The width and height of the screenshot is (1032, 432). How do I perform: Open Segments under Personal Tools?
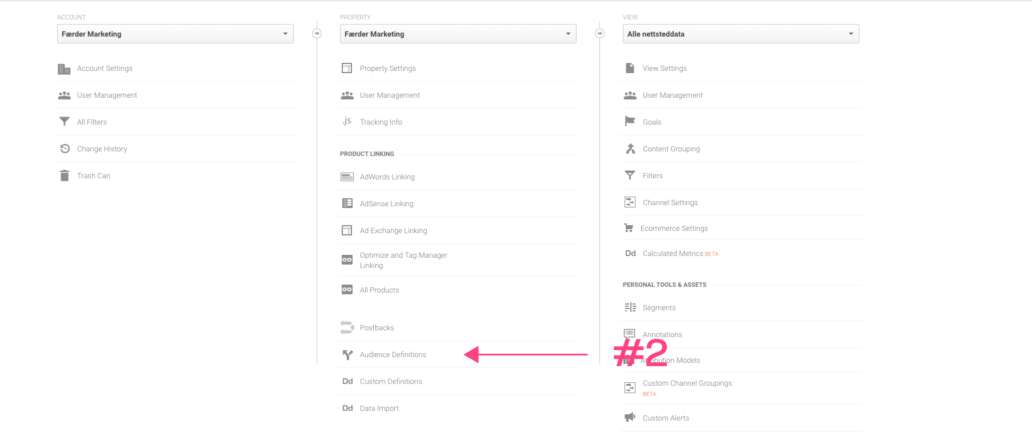click(x=659, y=308)
